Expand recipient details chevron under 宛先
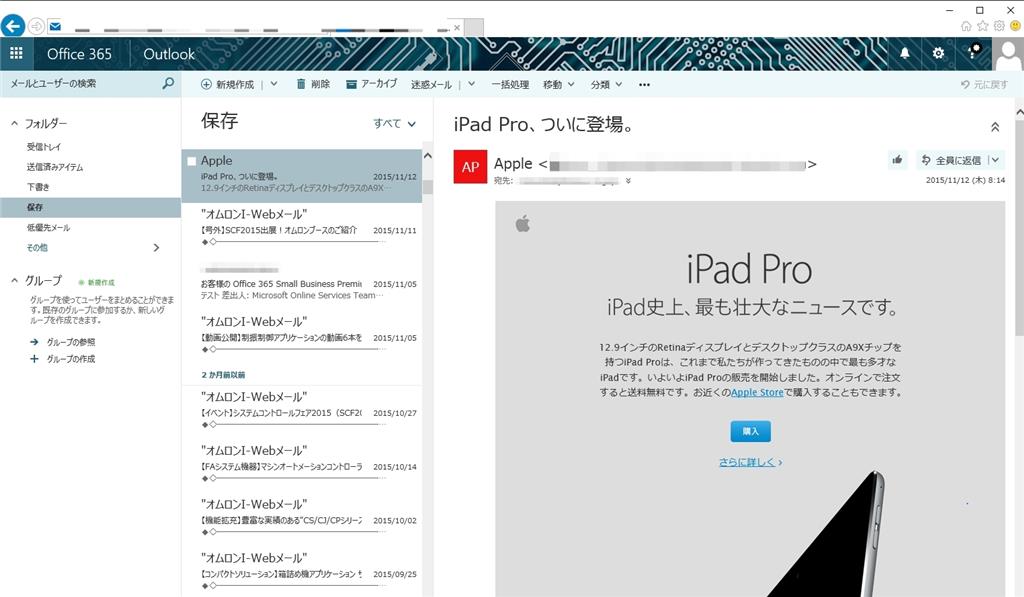The image size is (1024, 597). pyautogui.click(x=628, y=181)
